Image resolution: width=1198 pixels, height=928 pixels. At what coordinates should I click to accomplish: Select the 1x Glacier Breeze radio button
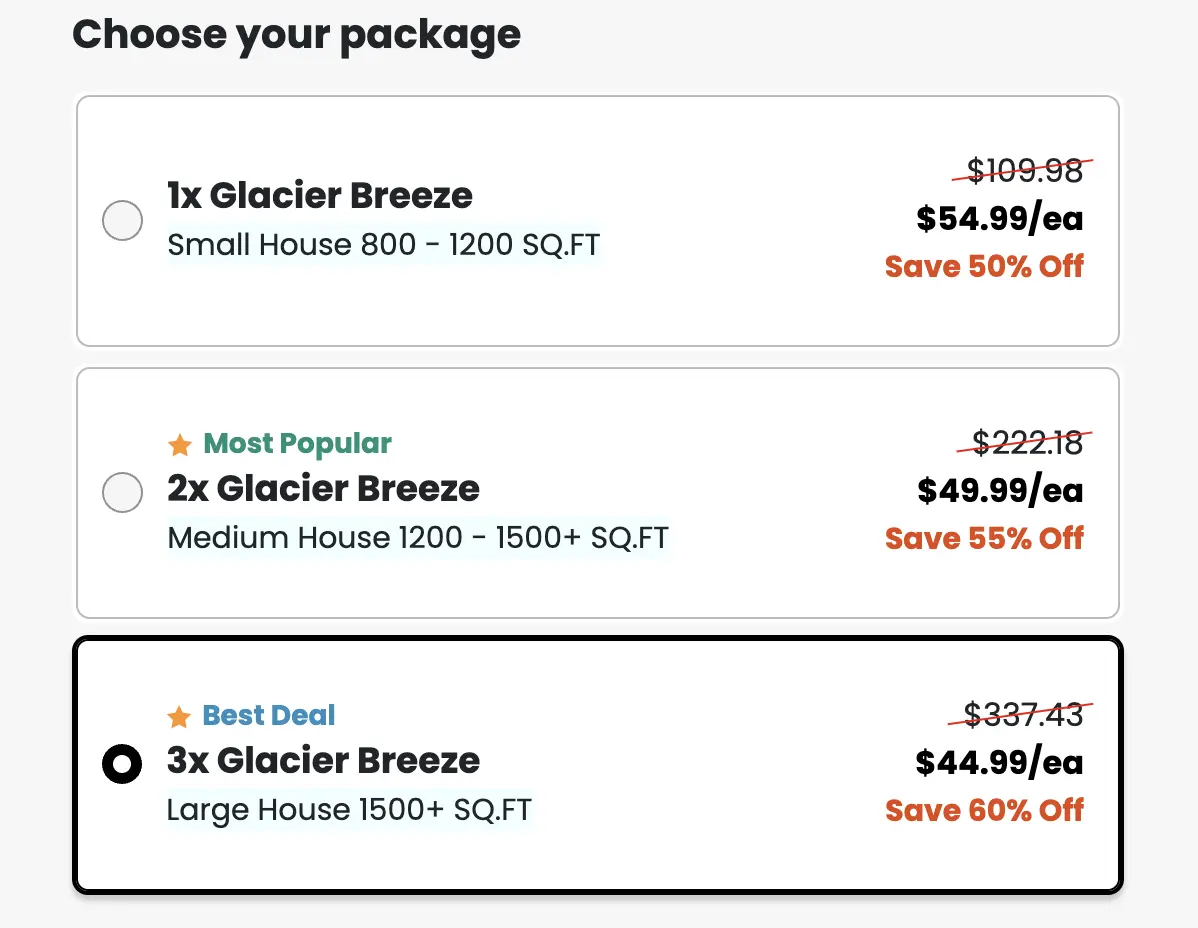click(x=122, y=220)
